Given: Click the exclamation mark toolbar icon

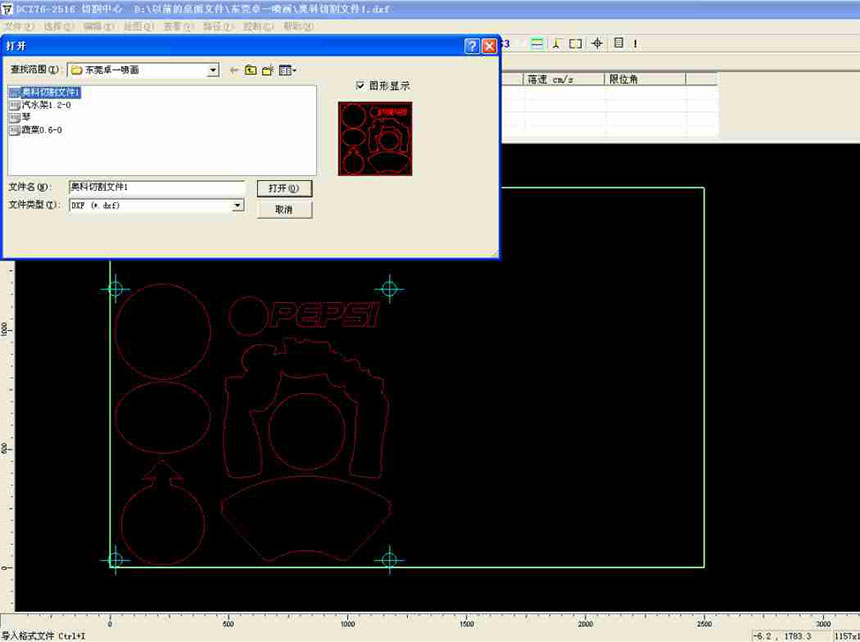Looking at the screenshot, I should 635,44.
